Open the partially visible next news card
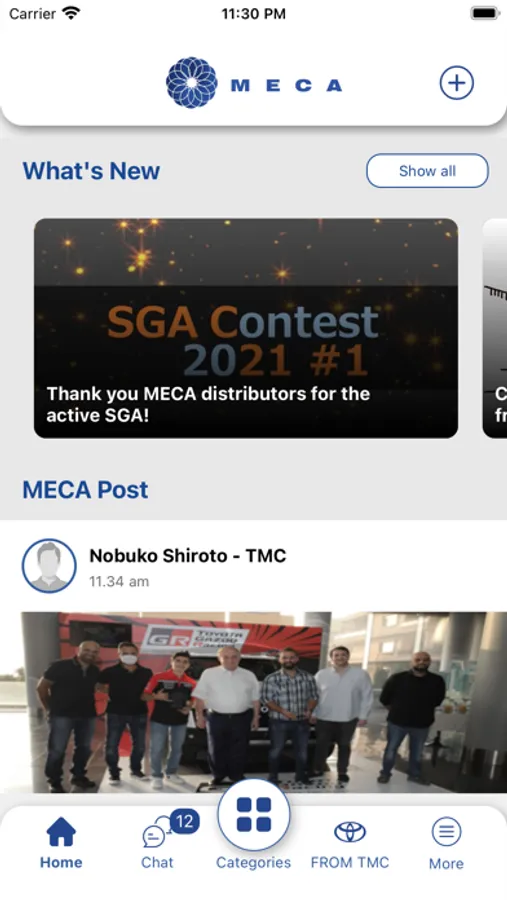 pos(494,328)
